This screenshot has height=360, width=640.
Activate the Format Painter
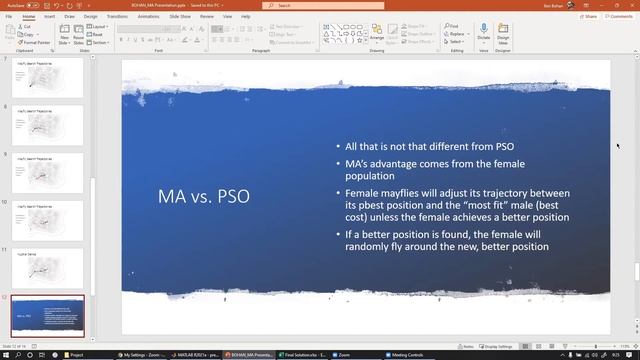(34, 42)
